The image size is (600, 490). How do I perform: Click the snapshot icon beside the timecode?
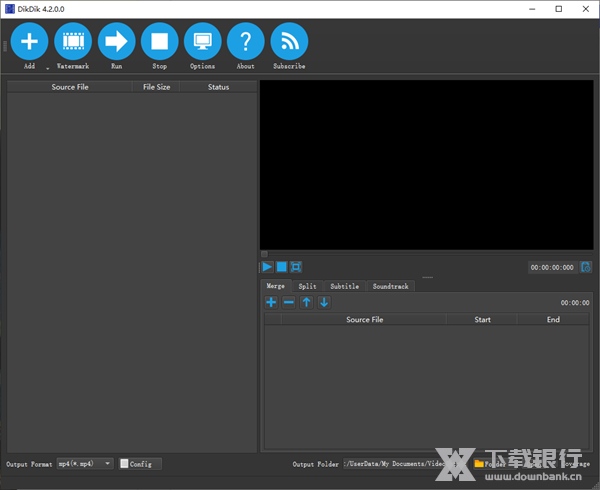point(586,267)
